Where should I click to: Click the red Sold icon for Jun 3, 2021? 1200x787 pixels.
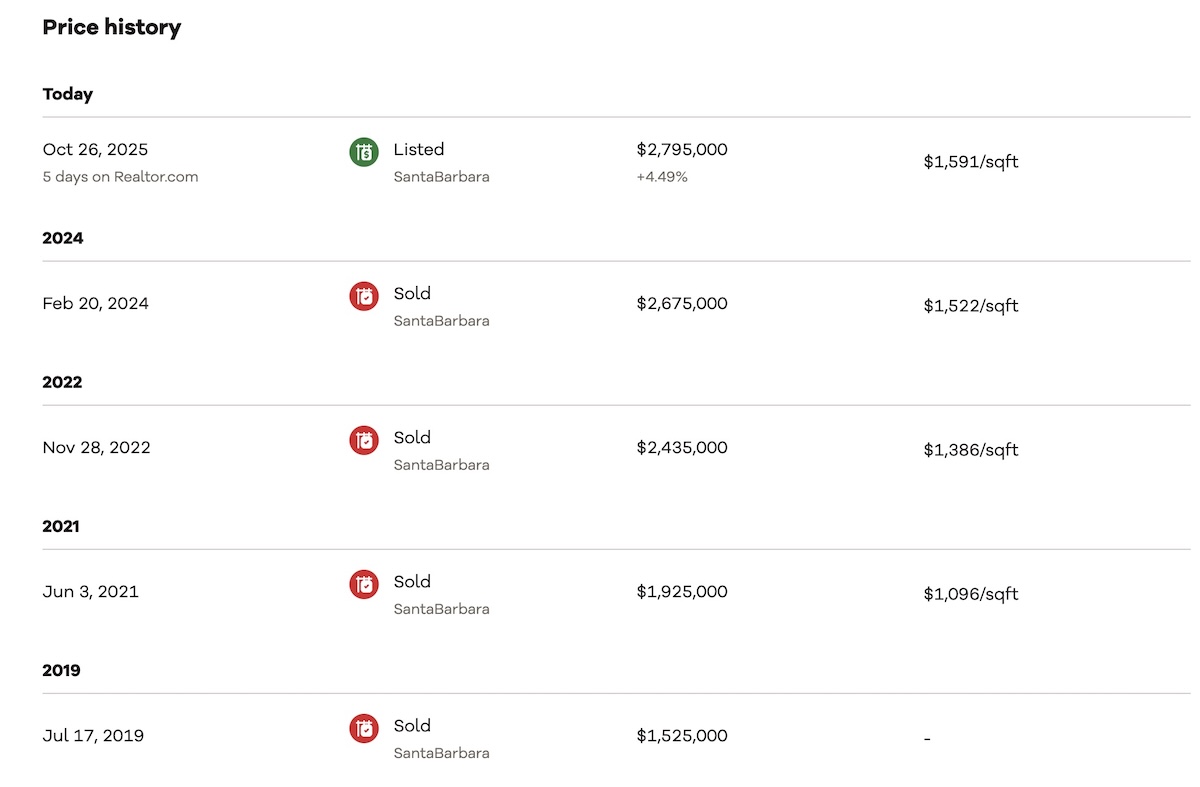click(364, 584)
